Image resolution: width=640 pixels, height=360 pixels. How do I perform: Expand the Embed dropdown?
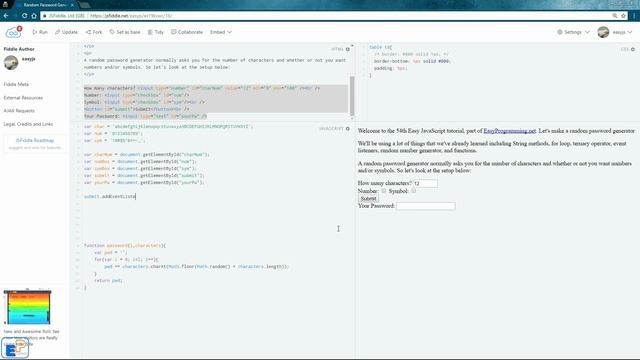coord(221,32)
